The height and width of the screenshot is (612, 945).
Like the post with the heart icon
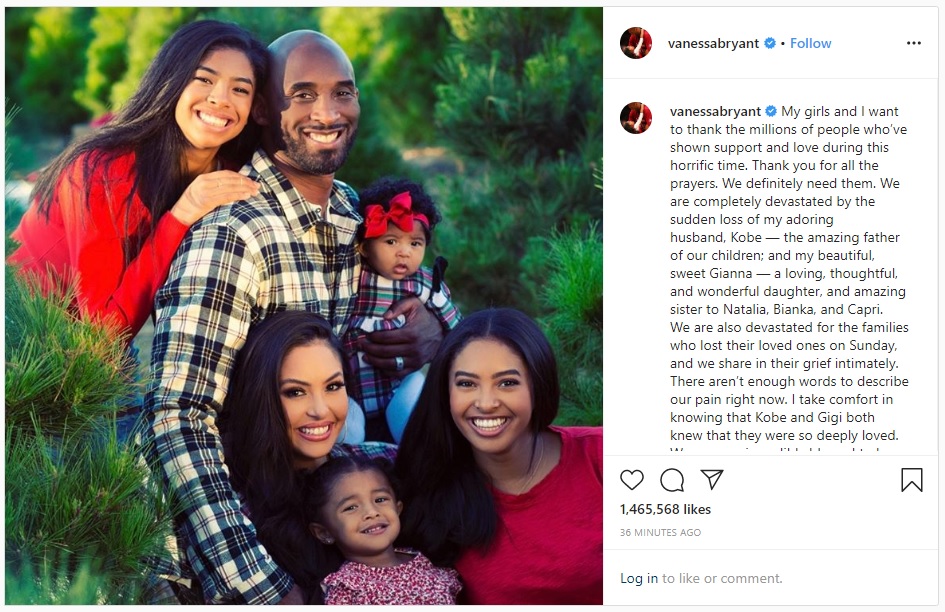coord(632,480)
